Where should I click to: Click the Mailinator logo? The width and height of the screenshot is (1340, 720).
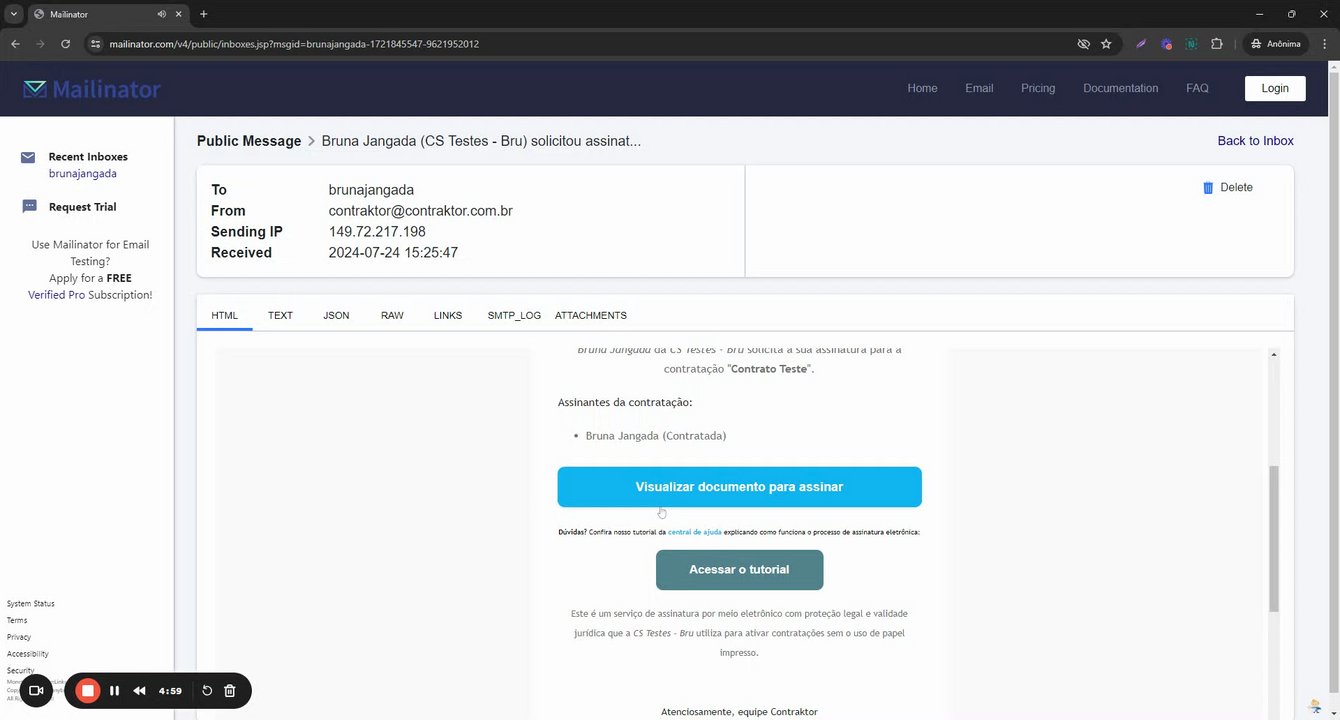92,89
